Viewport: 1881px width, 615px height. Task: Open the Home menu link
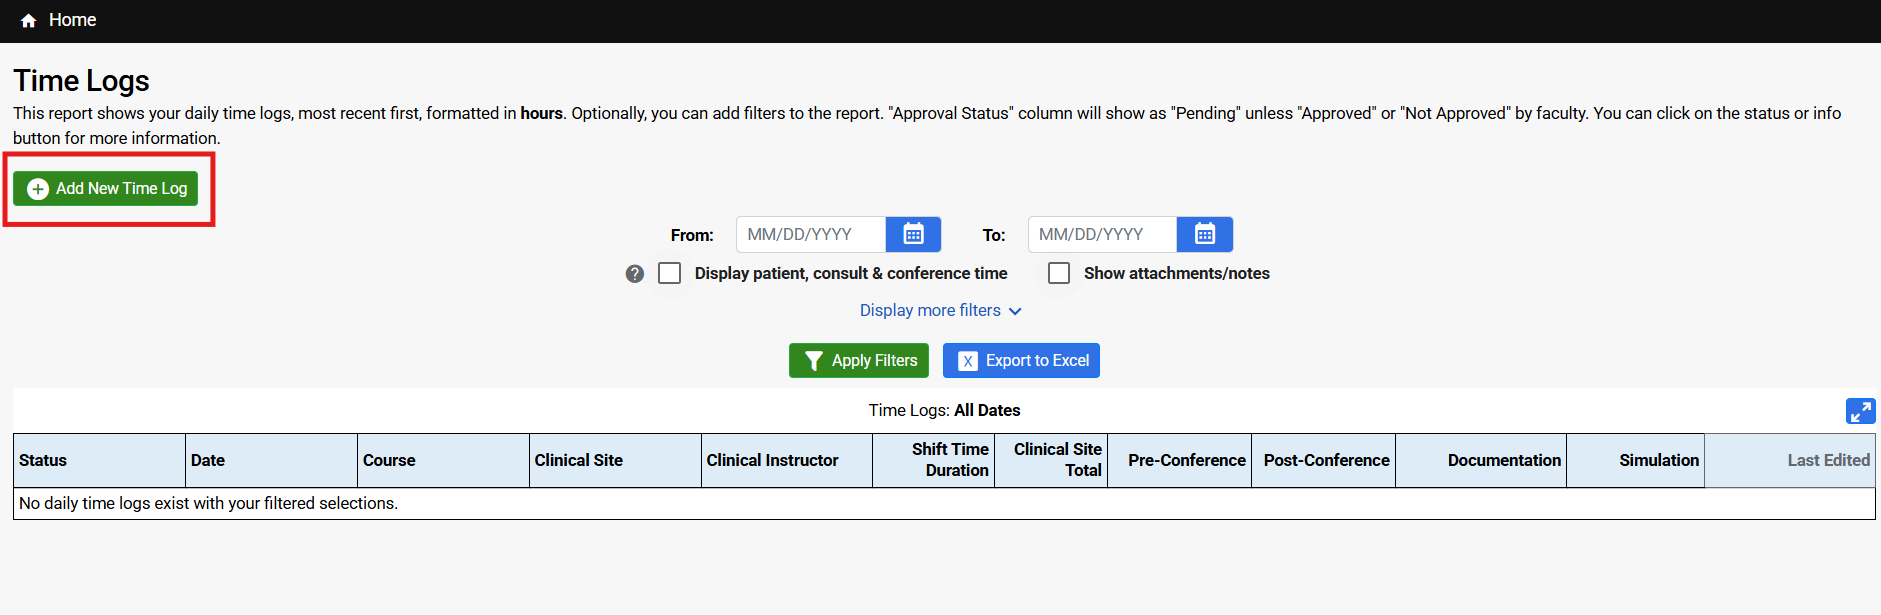pyautogui.click(x=72, y=20)
